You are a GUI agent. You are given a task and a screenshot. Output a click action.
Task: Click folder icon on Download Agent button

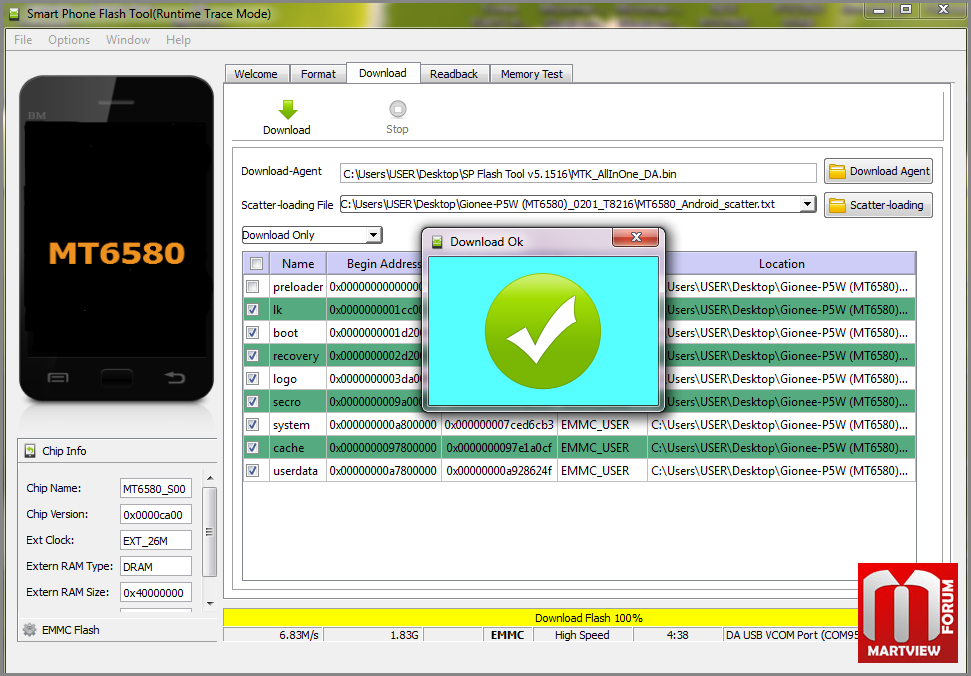pyautogui.click(x=837, y=171)
